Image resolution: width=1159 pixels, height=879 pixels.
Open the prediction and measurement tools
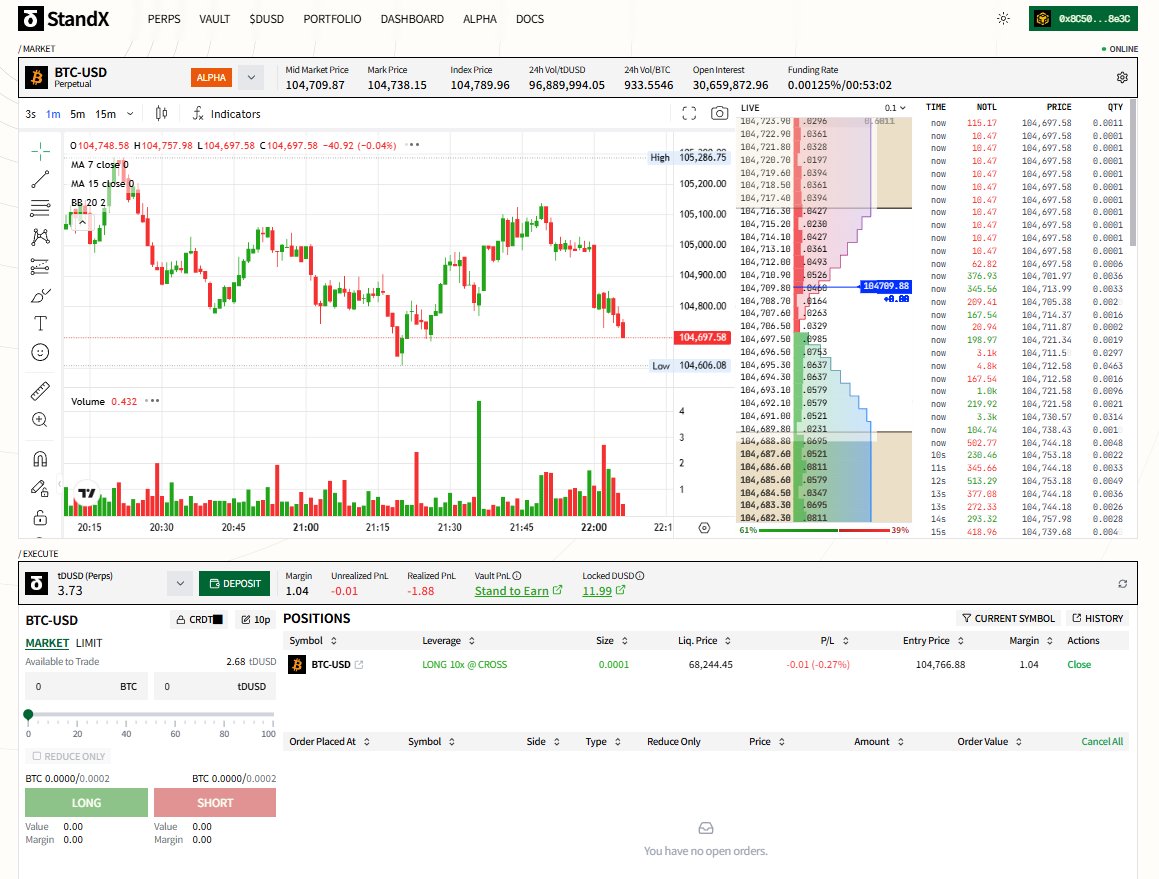coord(41,266)
